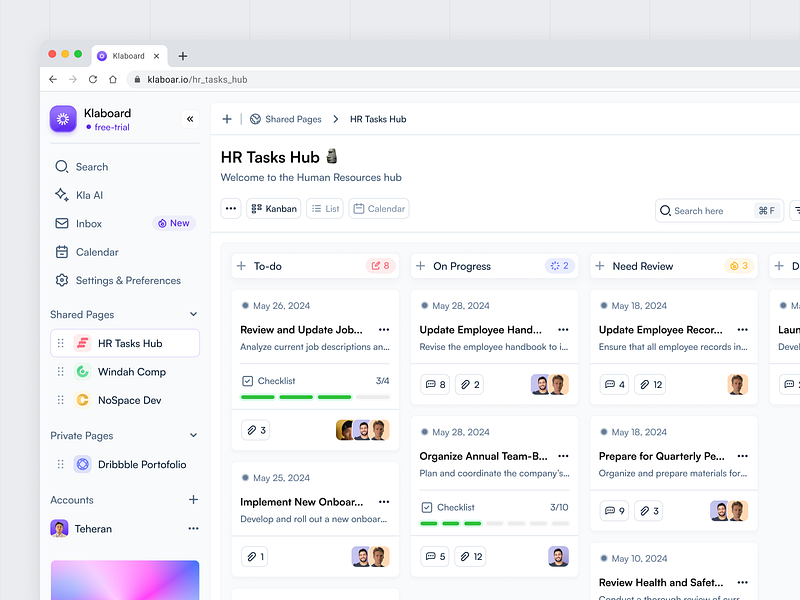Toggle the checklist checkbox on Organize Annual Team card
This screenshot has height=600, width=800.
(x=427, y=507)
